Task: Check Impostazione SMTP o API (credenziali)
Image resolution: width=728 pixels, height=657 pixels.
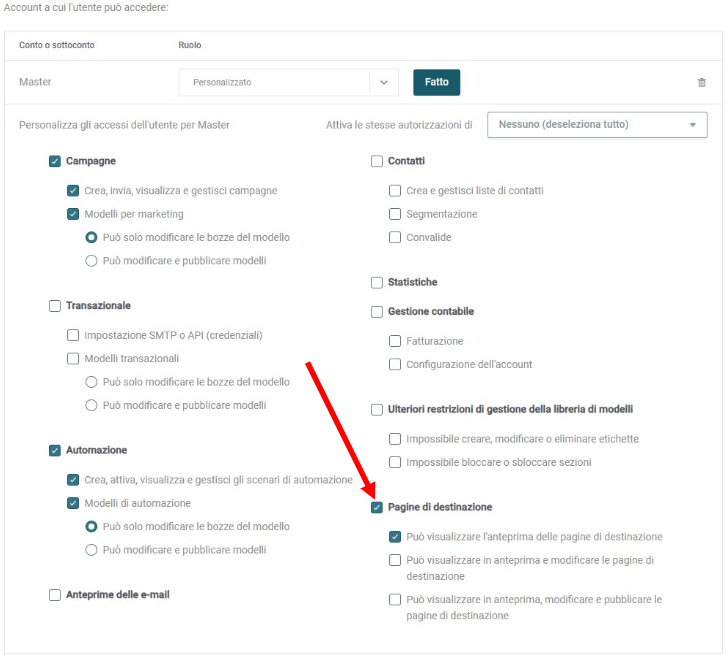Action: 73,335
